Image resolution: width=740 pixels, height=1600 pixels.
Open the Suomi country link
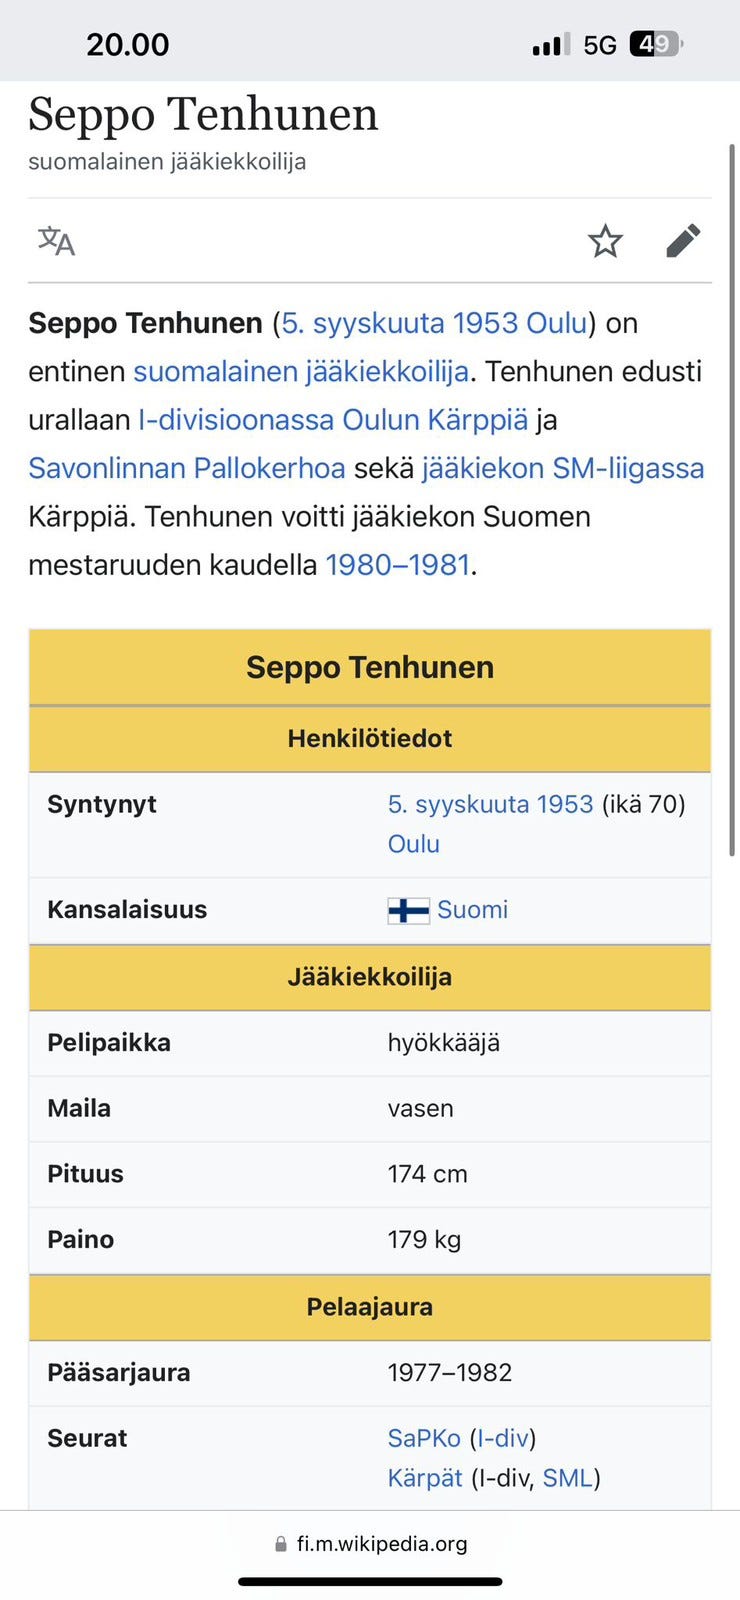tap(472, 910)
